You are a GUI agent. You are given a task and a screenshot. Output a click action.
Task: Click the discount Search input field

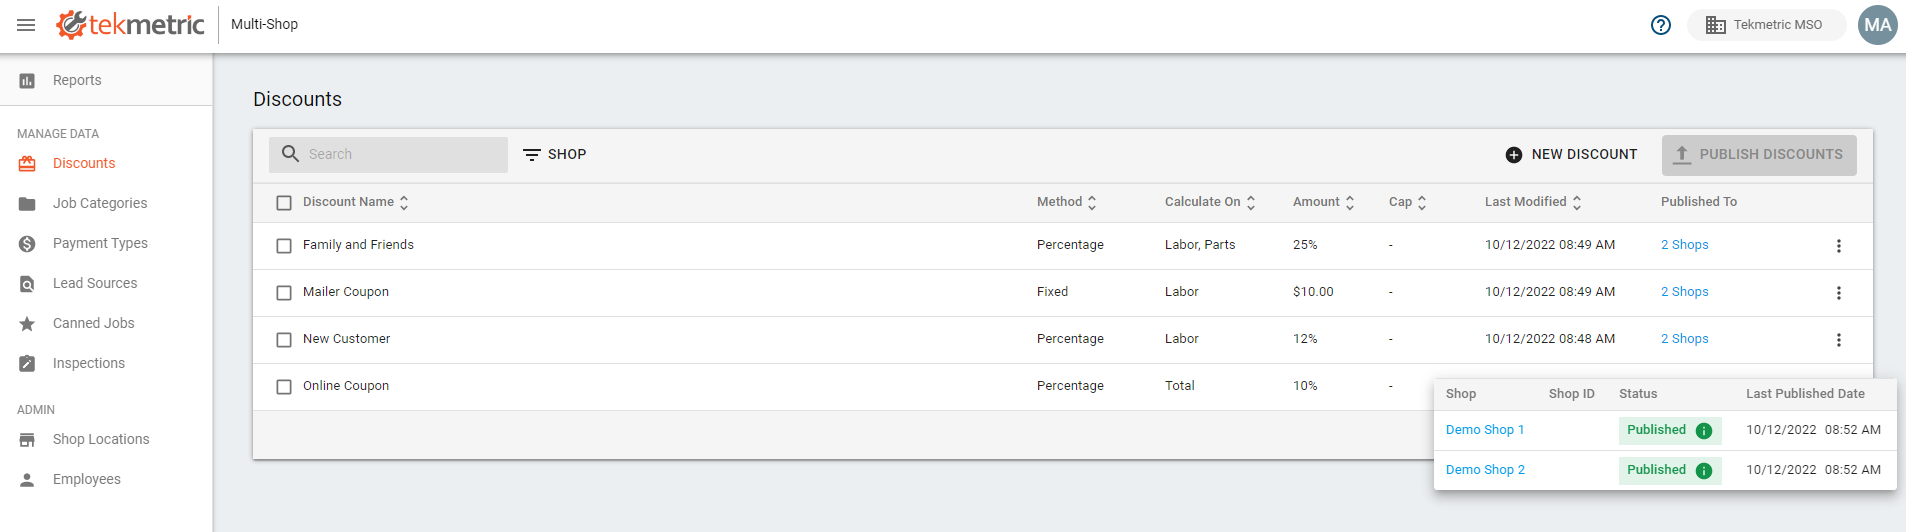tap(388, 155)
